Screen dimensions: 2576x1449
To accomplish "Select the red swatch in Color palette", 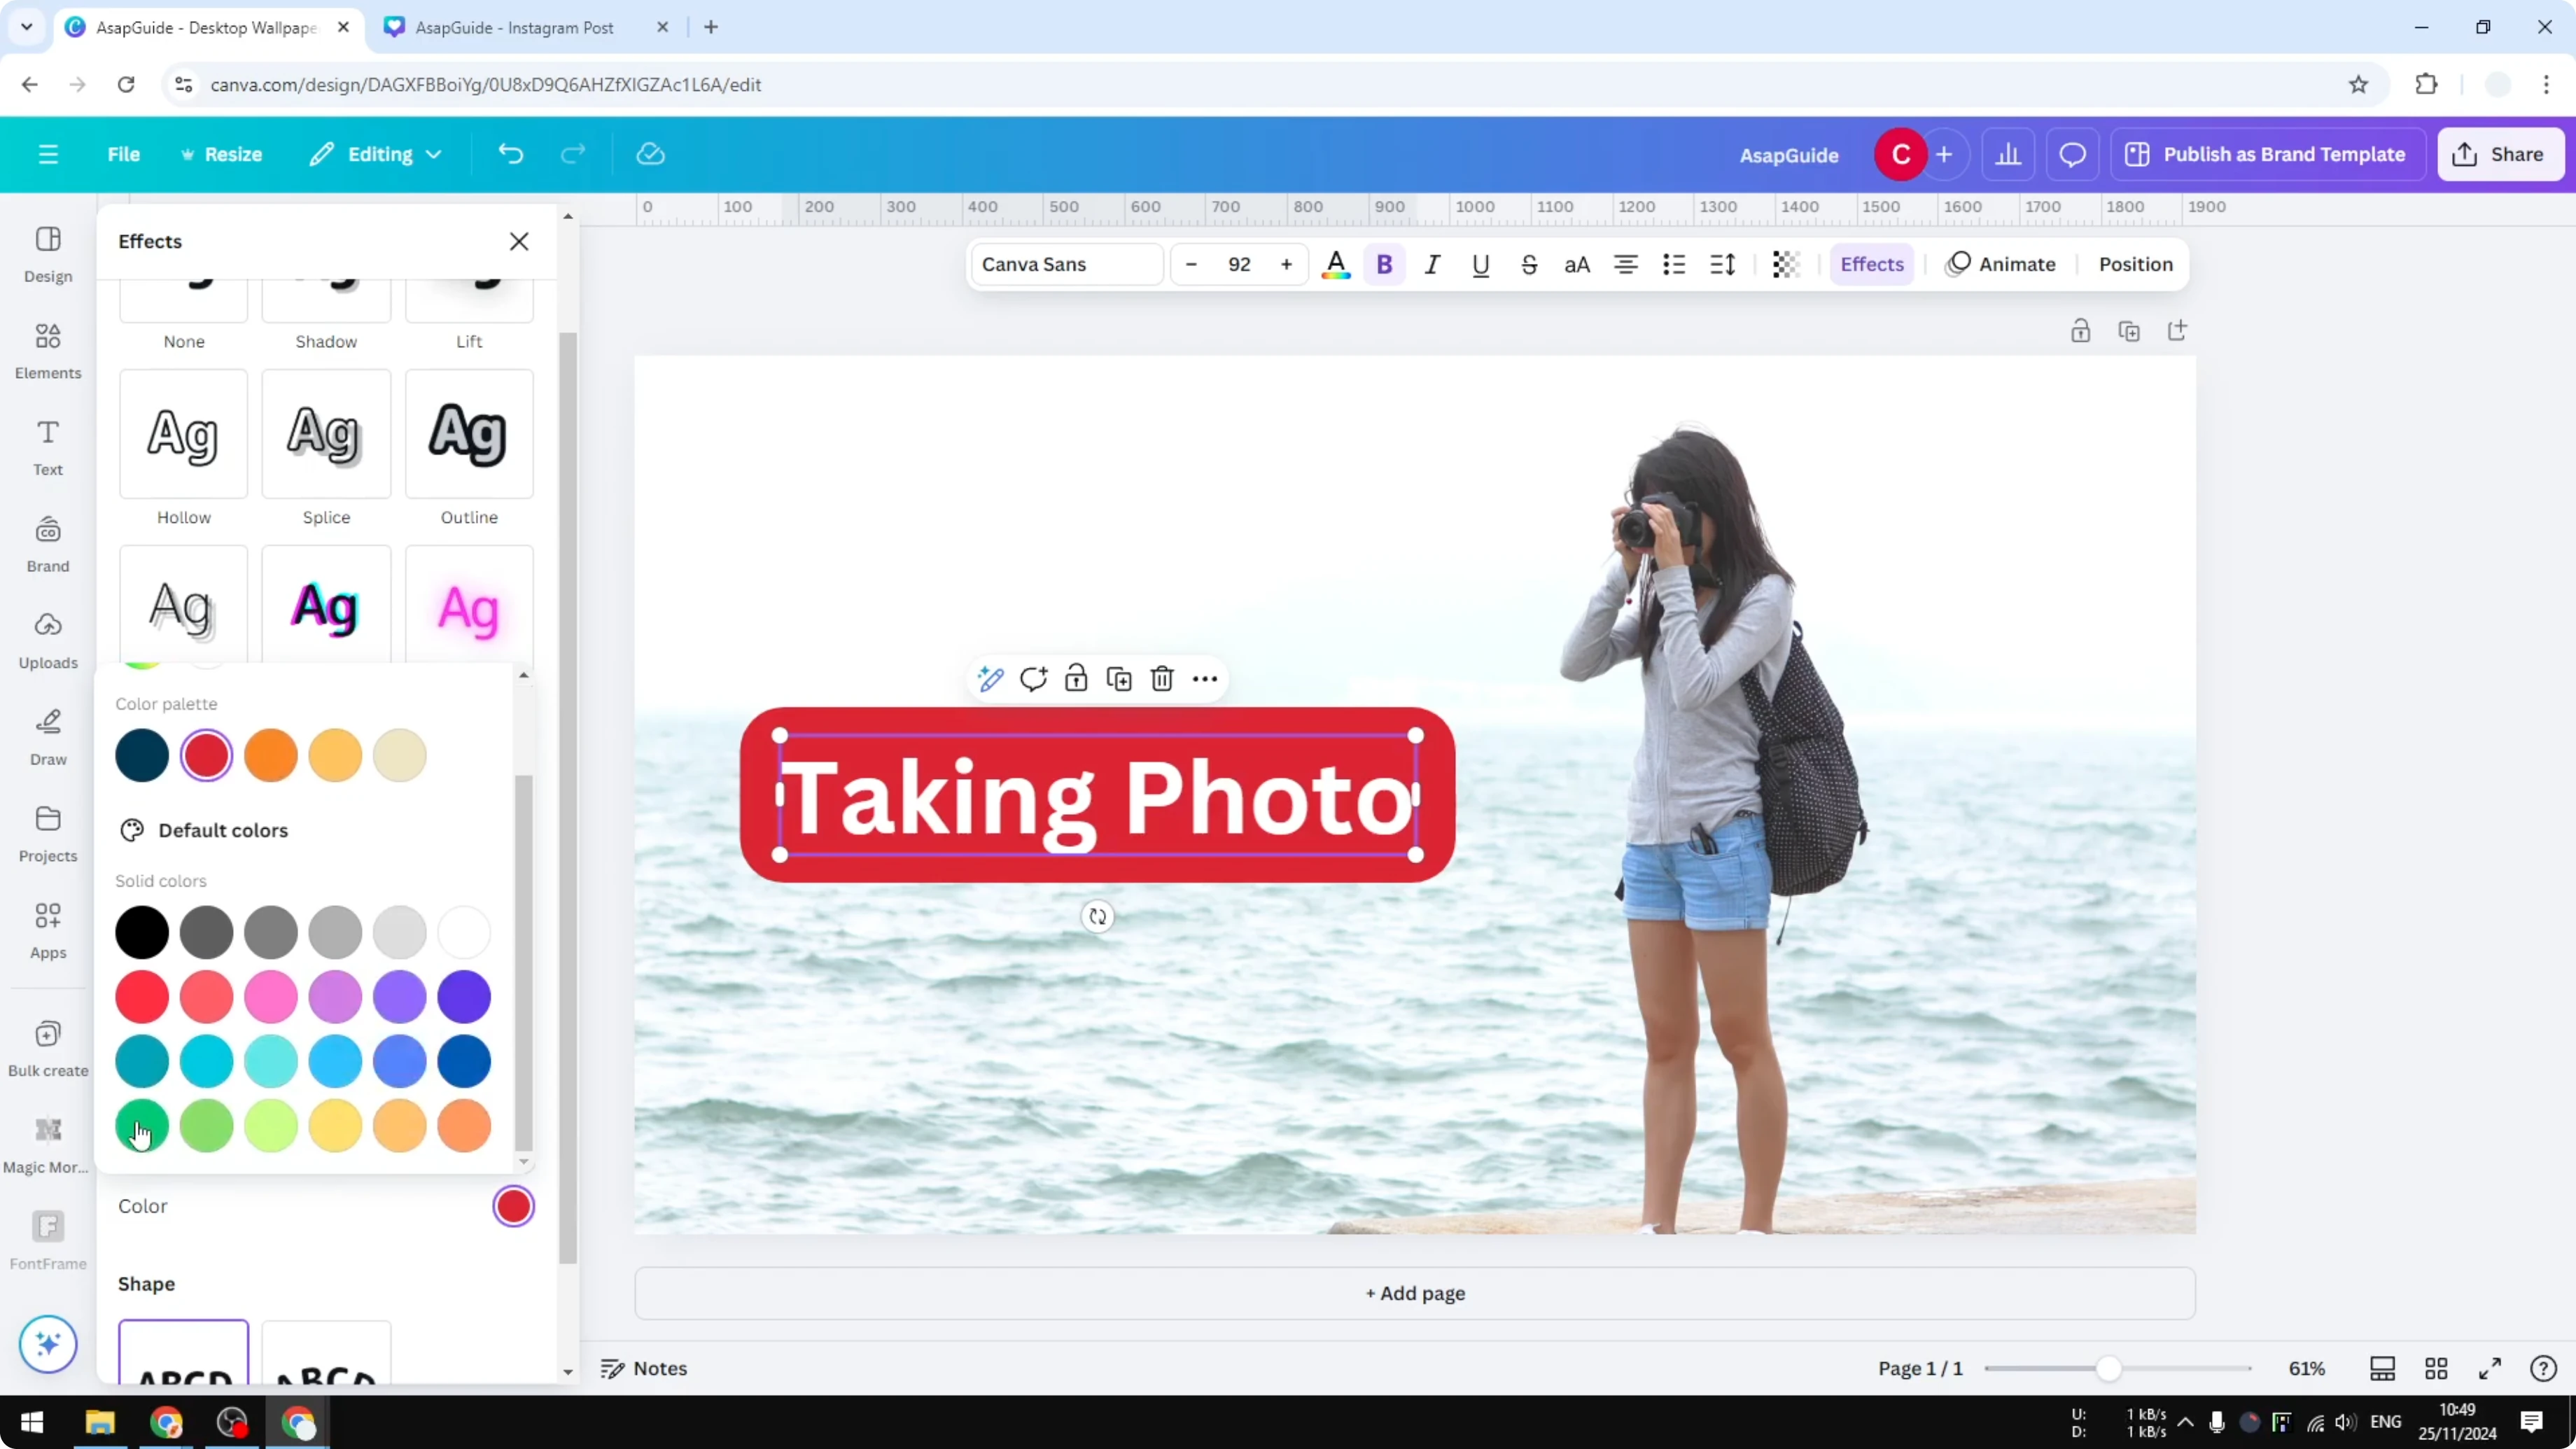I will (x=206, y=755).
